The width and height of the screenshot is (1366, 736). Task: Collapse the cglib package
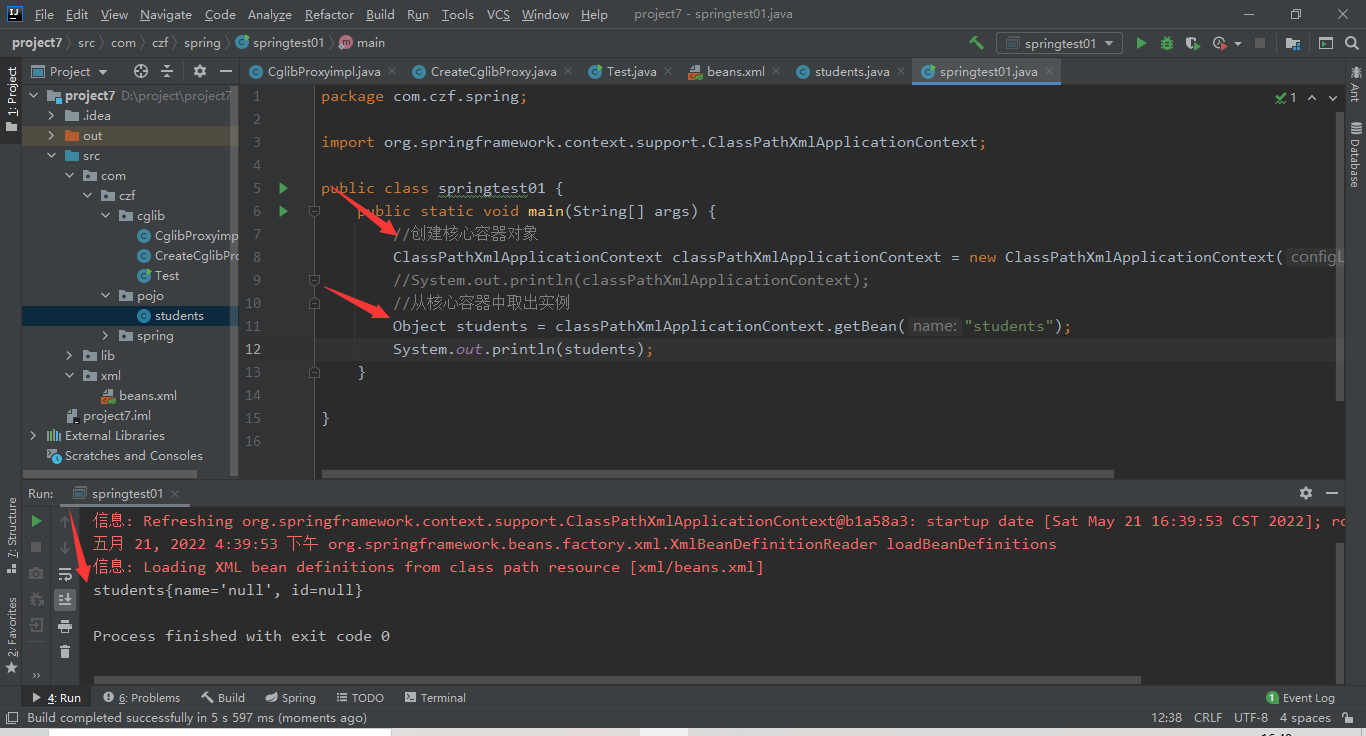105,216
